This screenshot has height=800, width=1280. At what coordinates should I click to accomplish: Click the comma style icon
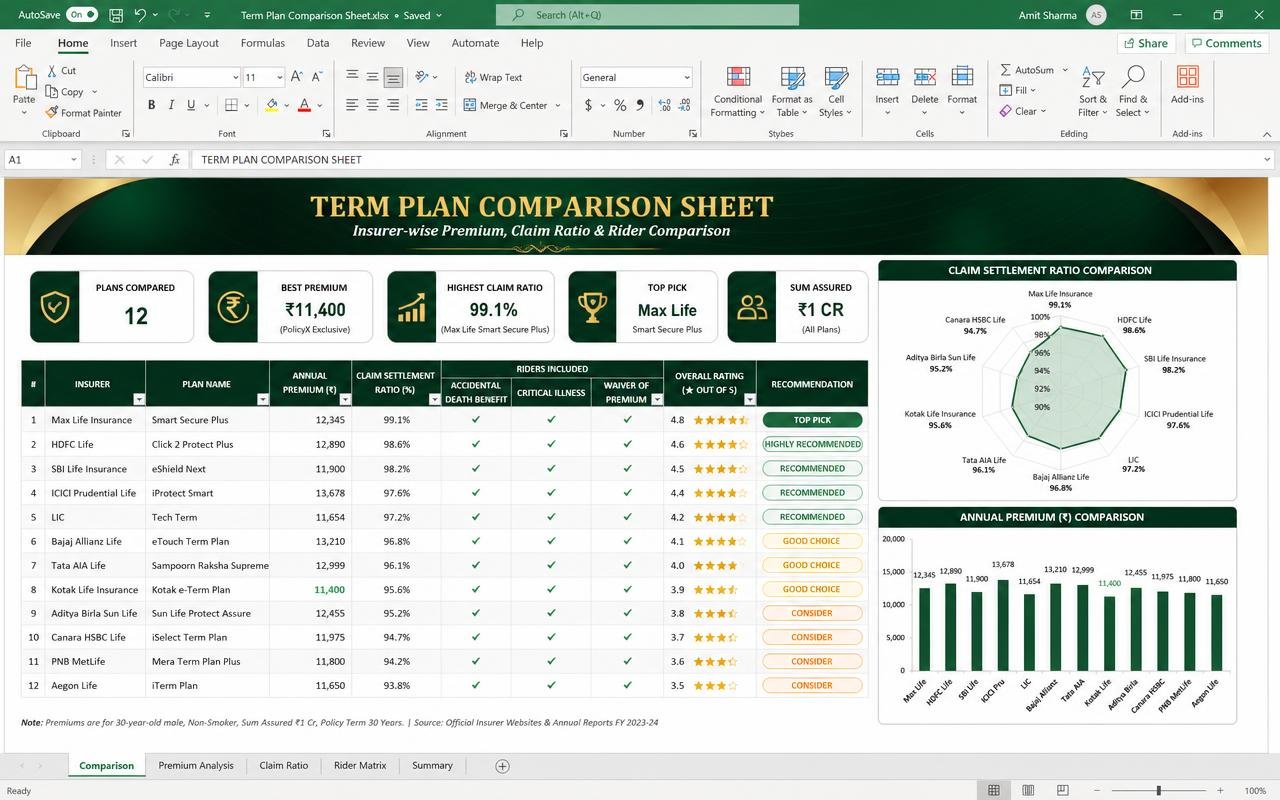(x=639, y=105)
